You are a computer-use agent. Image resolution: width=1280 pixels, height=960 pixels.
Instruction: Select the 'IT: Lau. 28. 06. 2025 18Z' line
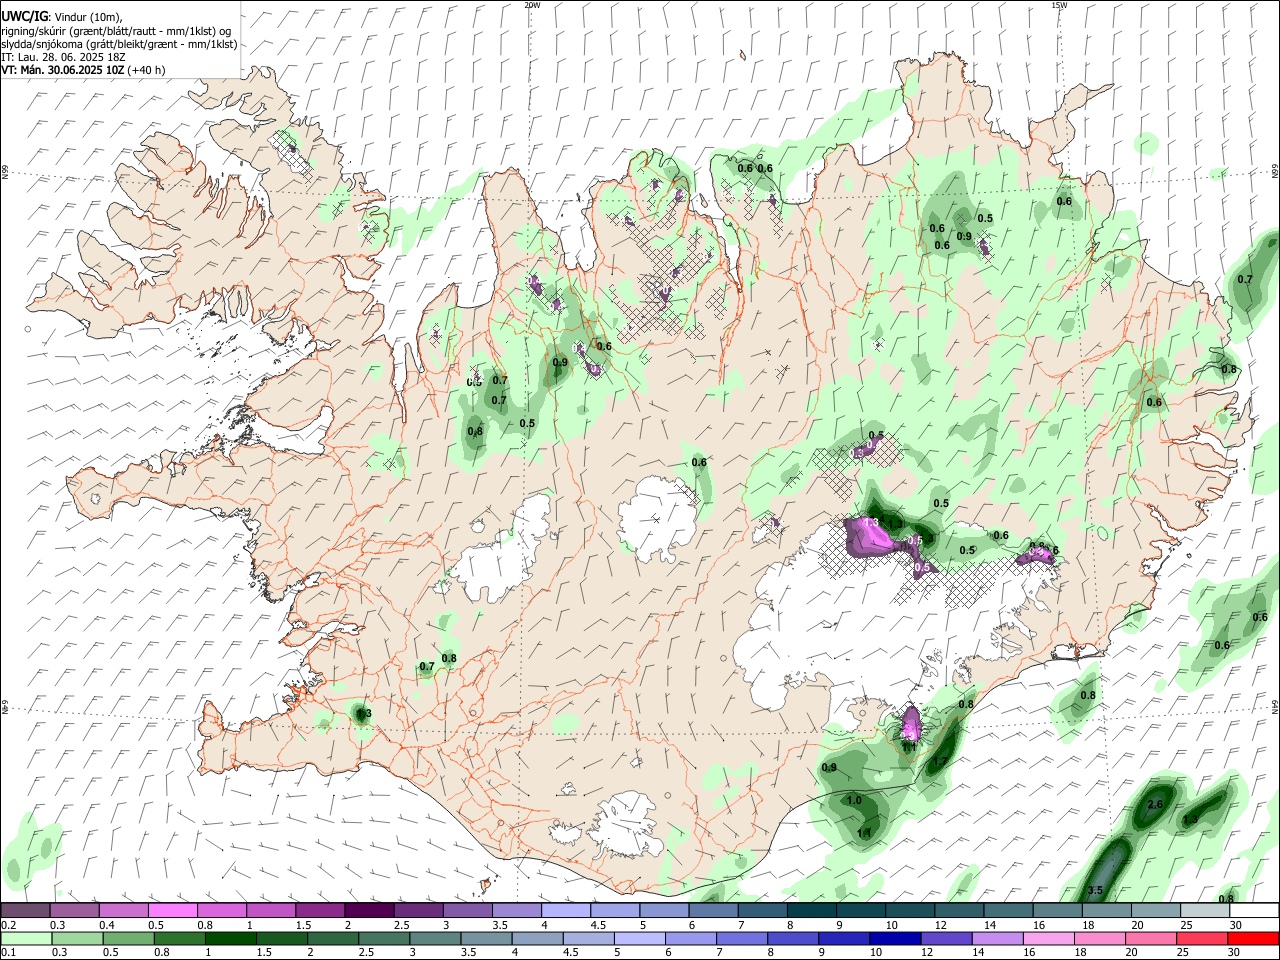tap(62, 57)
